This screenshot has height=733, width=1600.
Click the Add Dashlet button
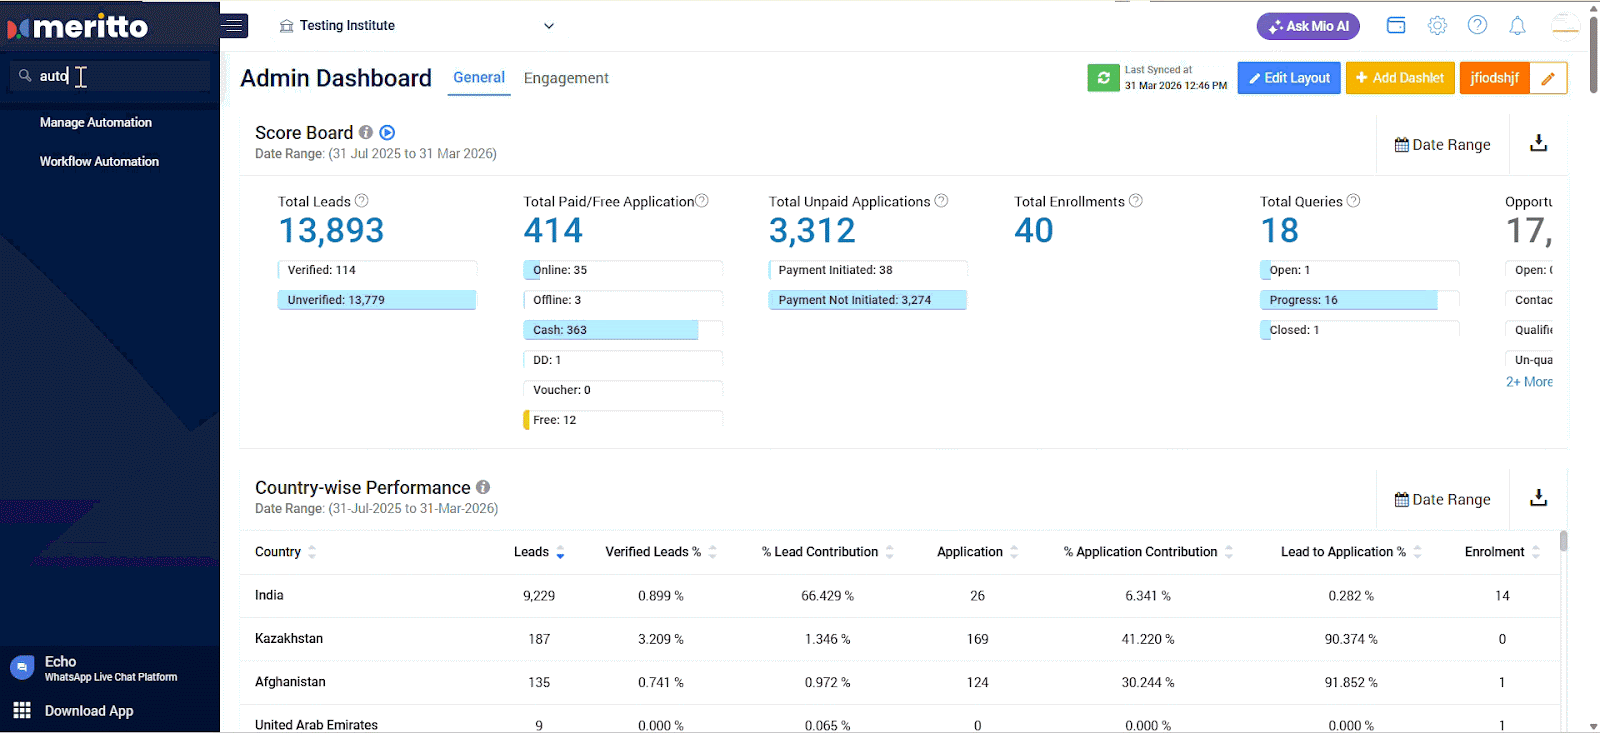pyautogui.click(x=1399, y=78)
